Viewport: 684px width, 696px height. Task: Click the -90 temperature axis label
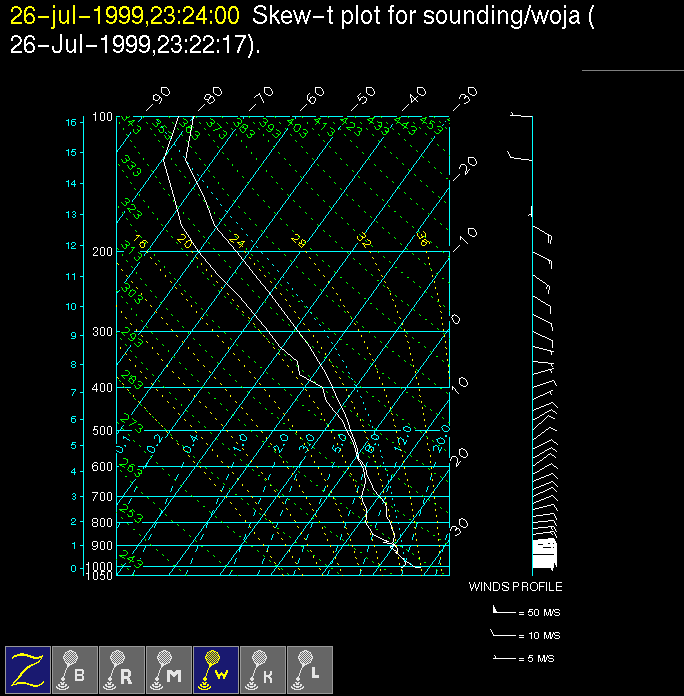(158, 98)
